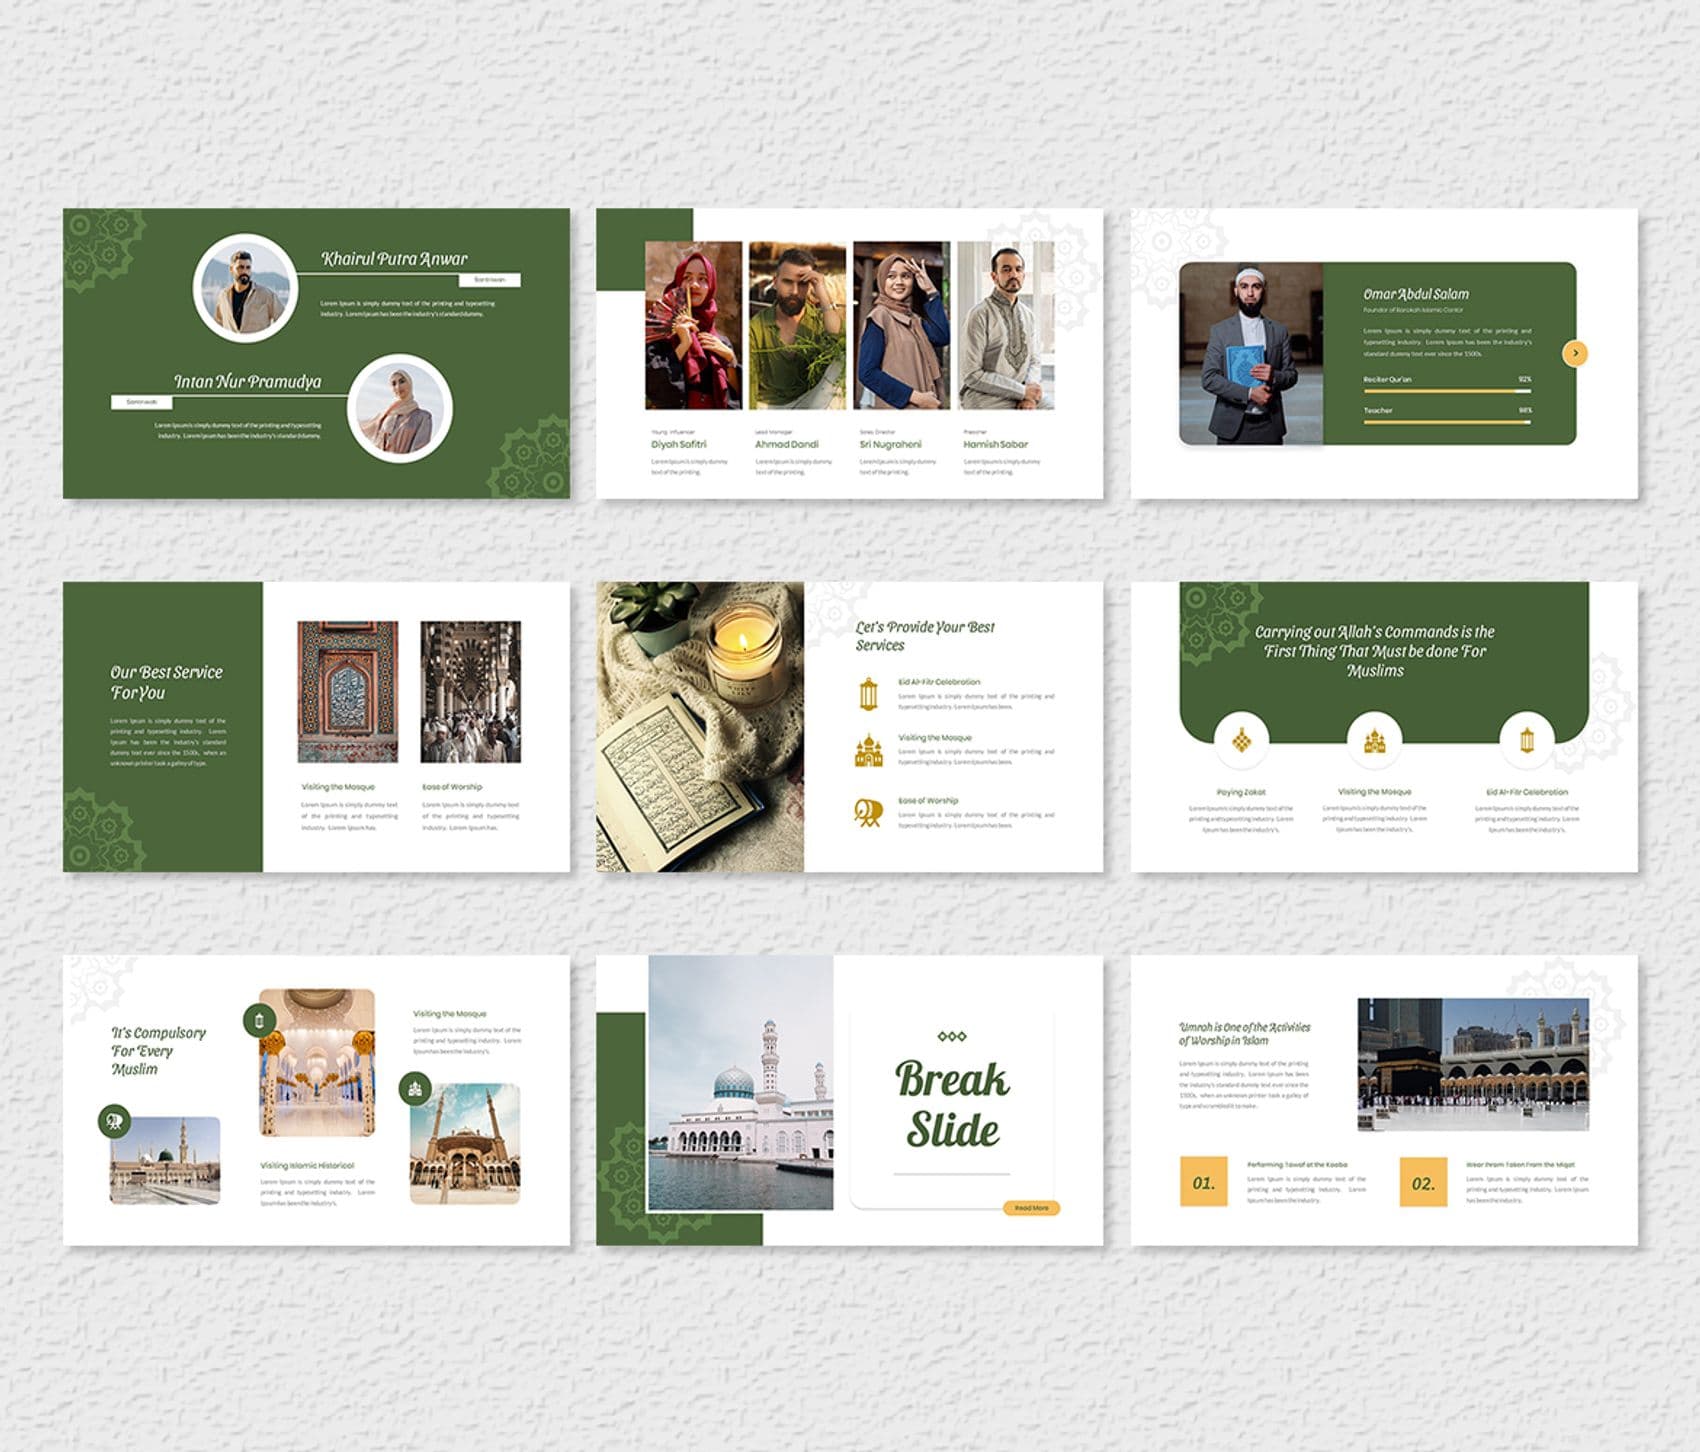Click the Read More button
Screen dimensions: 1700x1452
(x=1031, y=1208)
